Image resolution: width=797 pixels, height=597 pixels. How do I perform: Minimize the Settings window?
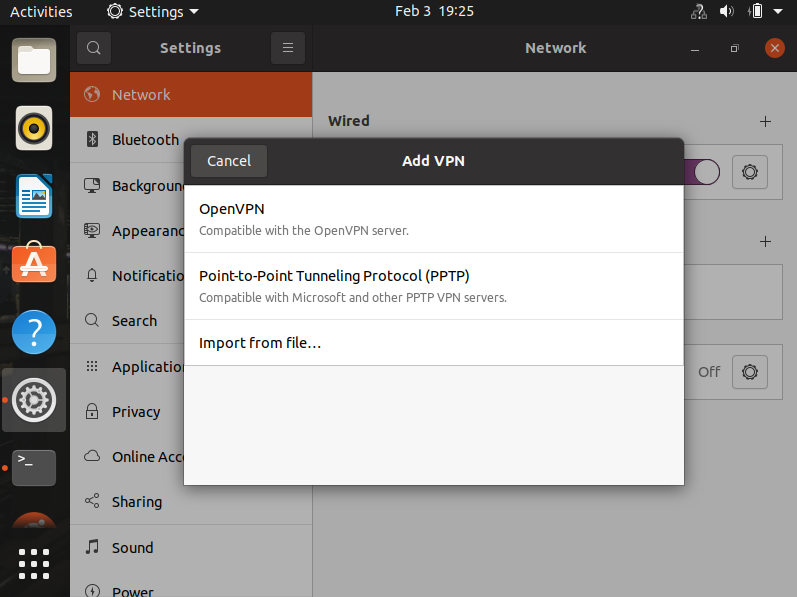[695, 48]
